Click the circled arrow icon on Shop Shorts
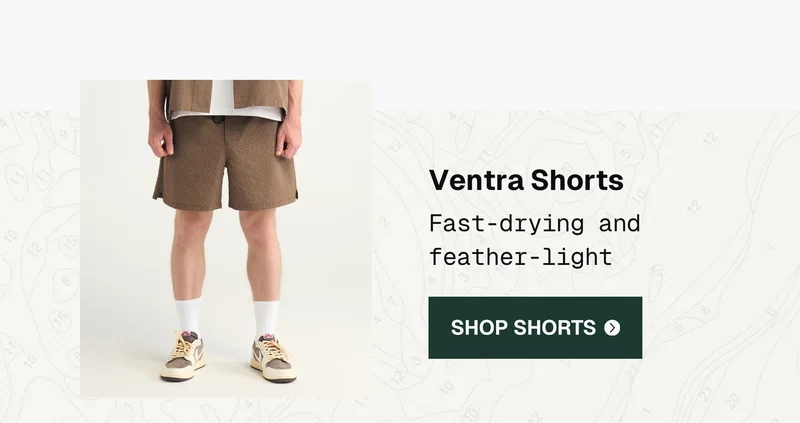Image resolution: width=800 pixels, height=423 pixels. coord(612,328)
